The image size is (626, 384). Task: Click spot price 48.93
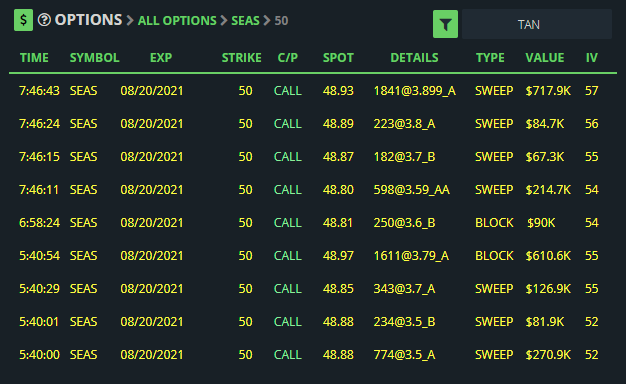[338, 91]
